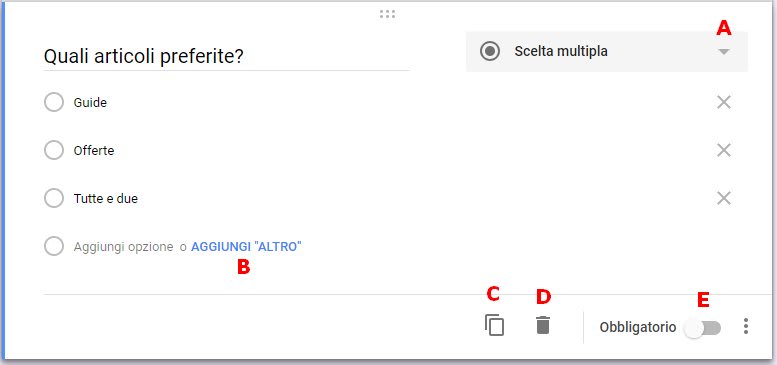Select the 'Tutte e due' radio button
Image resolution: width=777 pixels, height=365 pixels.
[x=54, y=199]
